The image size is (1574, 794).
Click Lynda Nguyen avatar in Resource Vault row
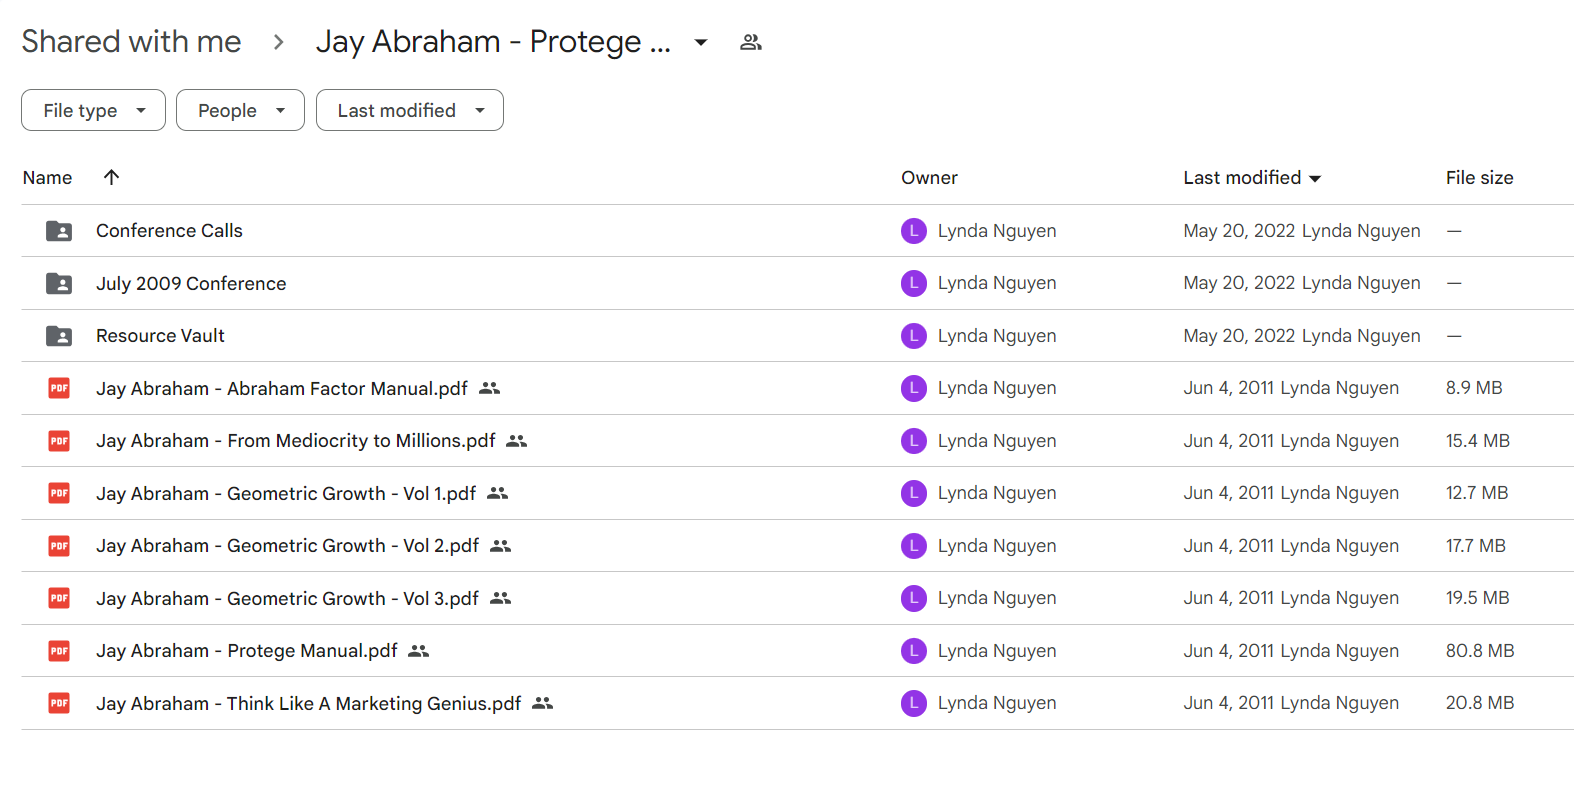click(914, 336)
